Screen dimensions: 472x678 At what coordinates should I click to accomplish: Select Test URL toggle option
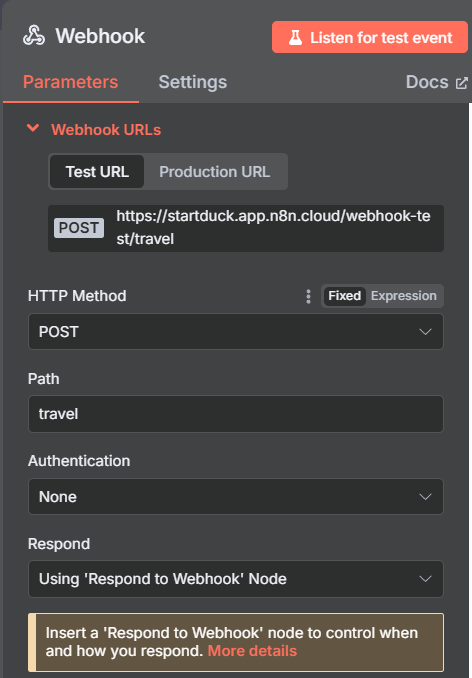coord(97,172)
